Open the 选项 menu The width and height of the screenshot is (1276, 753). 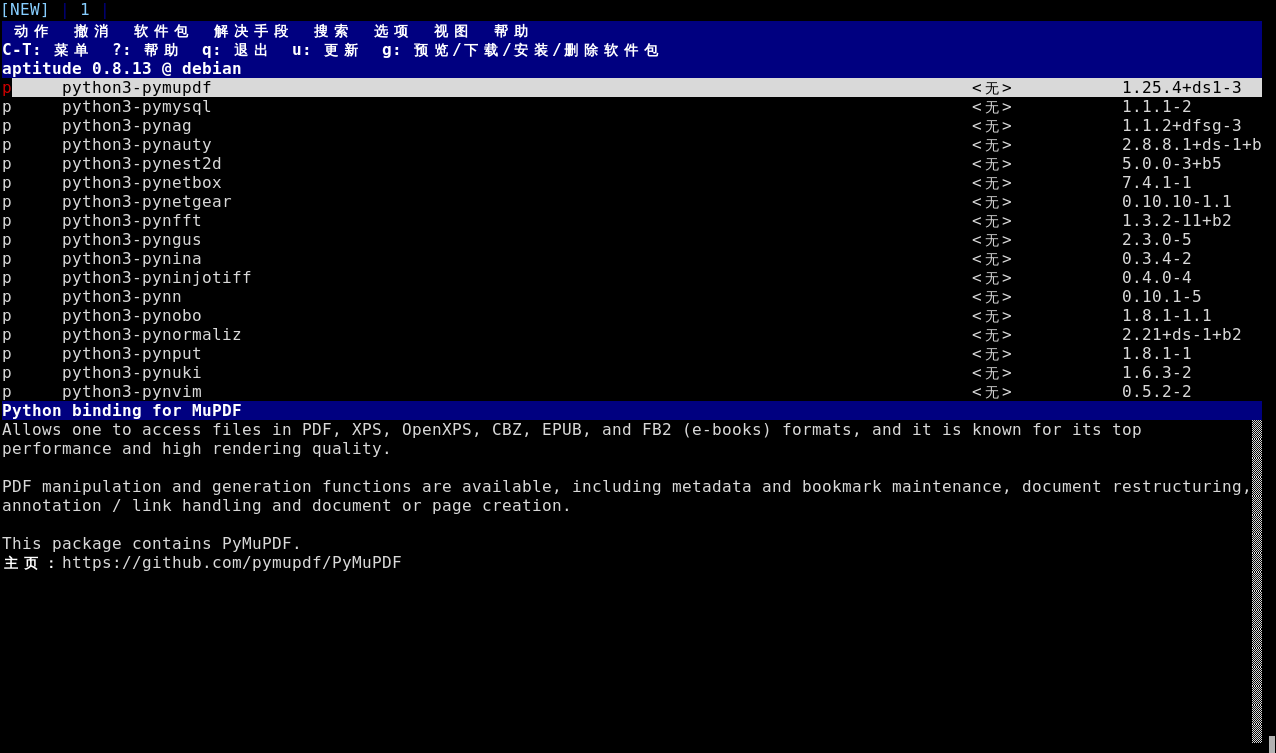click(391, 31)
